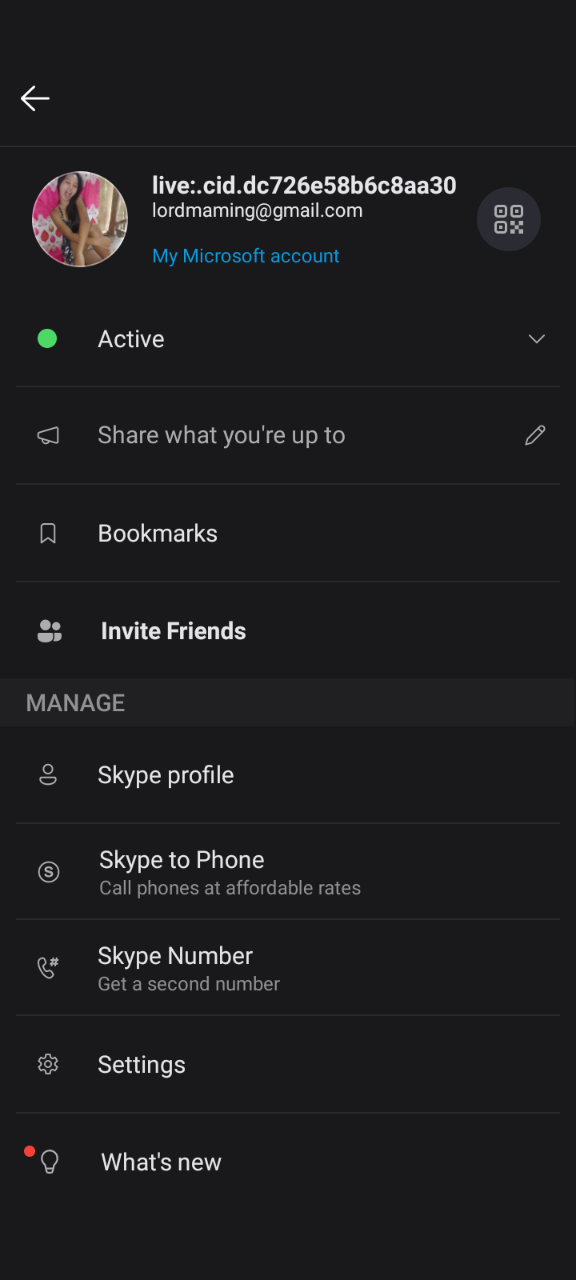Click the megaphone mood message icon

coord(48,436)
